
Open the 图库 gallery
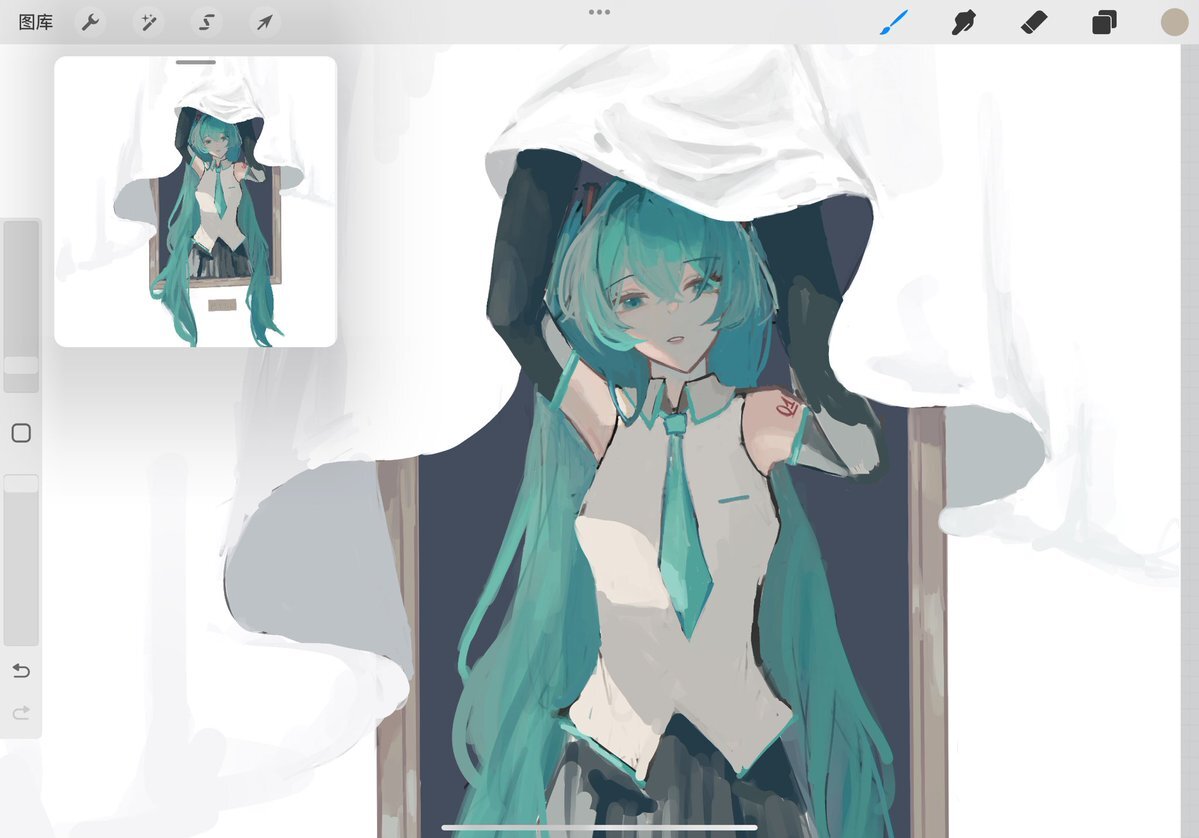tap(35, 22)
